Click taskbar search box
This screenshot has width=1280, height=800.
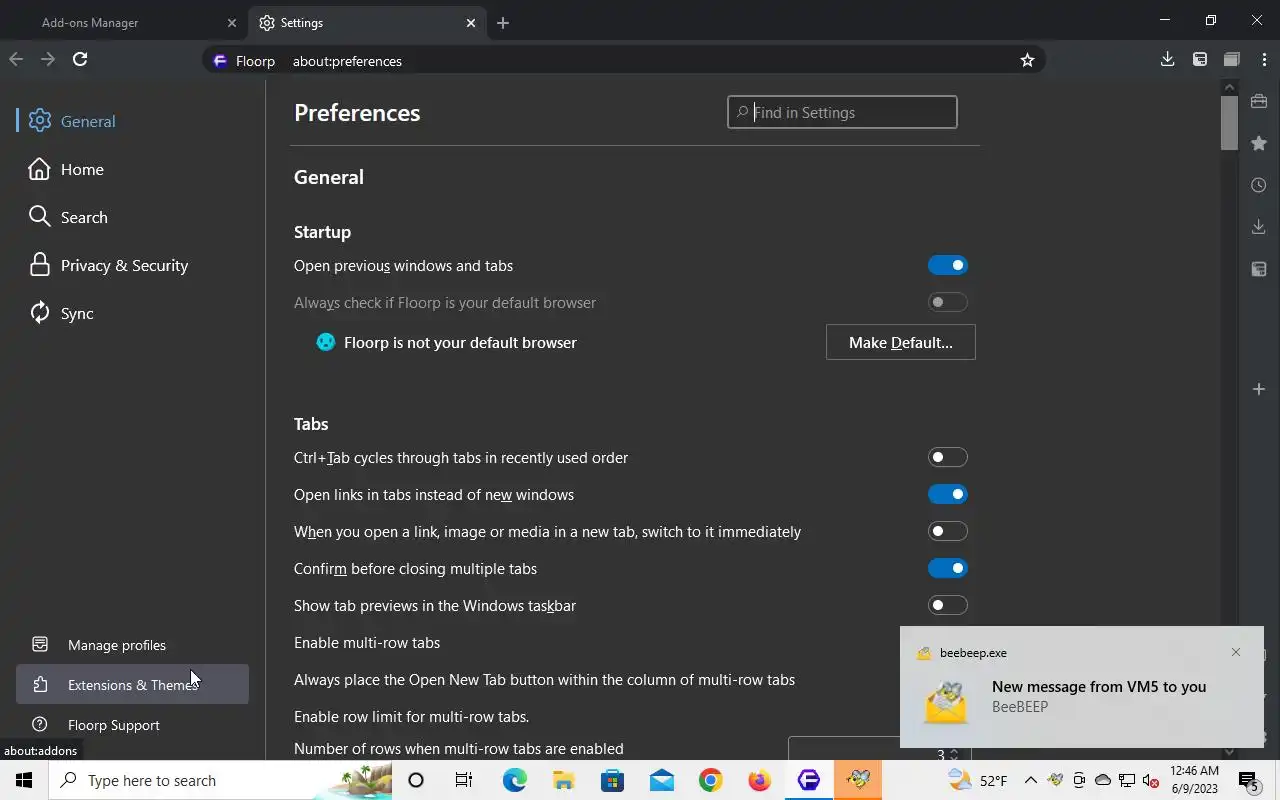click(x=220, y=780)
